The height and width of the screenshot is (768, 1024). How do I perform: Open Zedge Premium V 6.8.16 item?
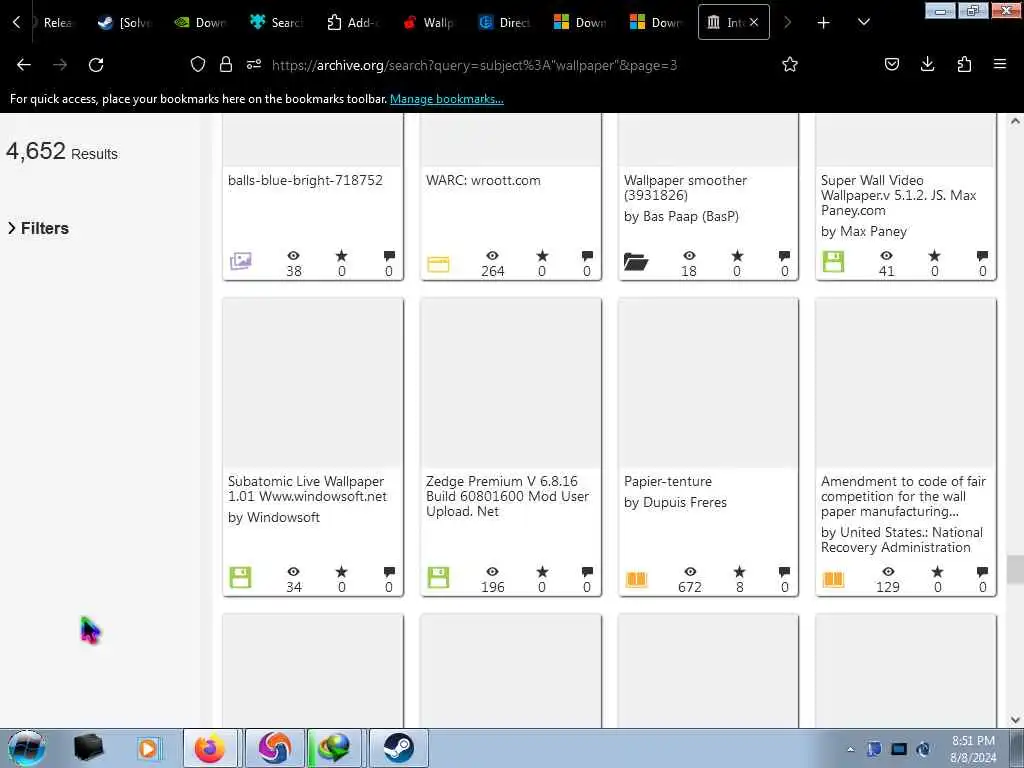507,496
